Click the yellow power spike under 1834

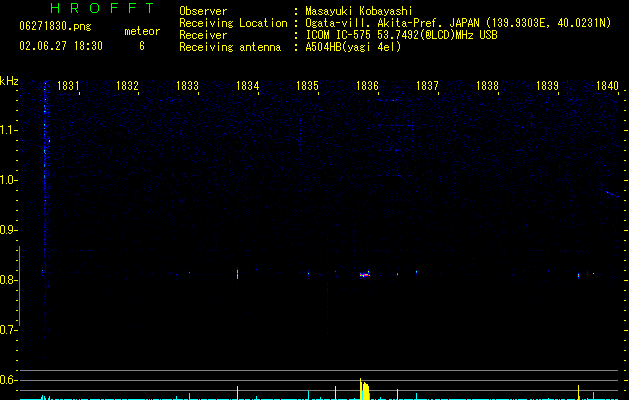click(x=237, y=393)
